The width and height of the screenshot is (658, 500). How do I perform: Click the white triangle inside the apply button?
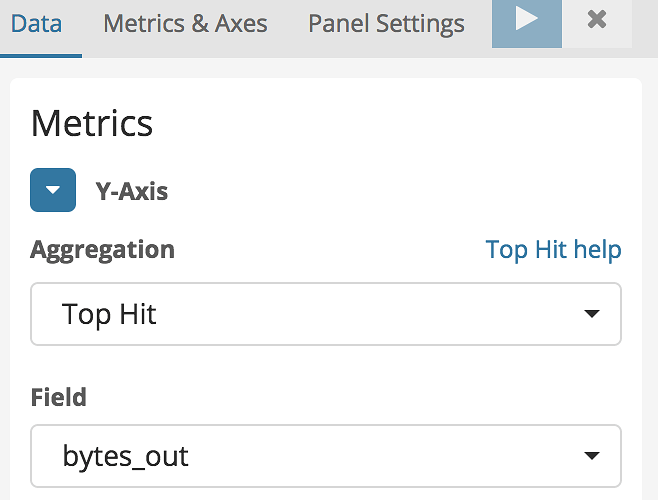click(527, 20)
